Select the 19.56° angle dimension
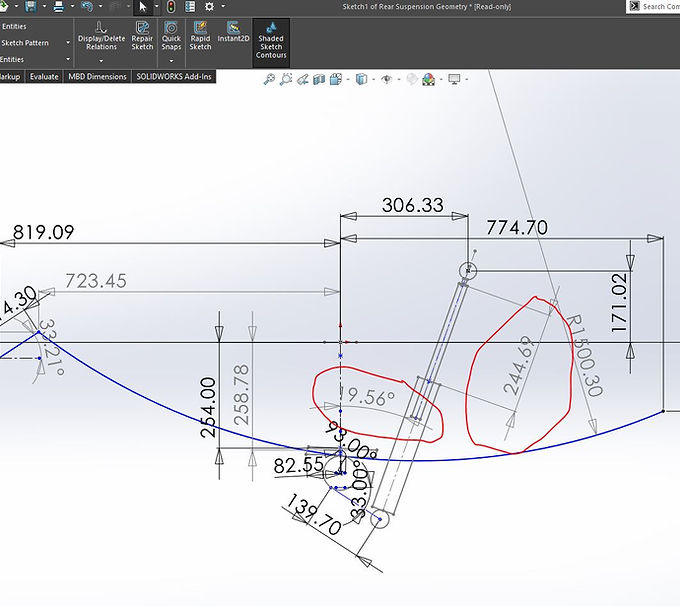This screenshot has height=606, width=680. 367,396
